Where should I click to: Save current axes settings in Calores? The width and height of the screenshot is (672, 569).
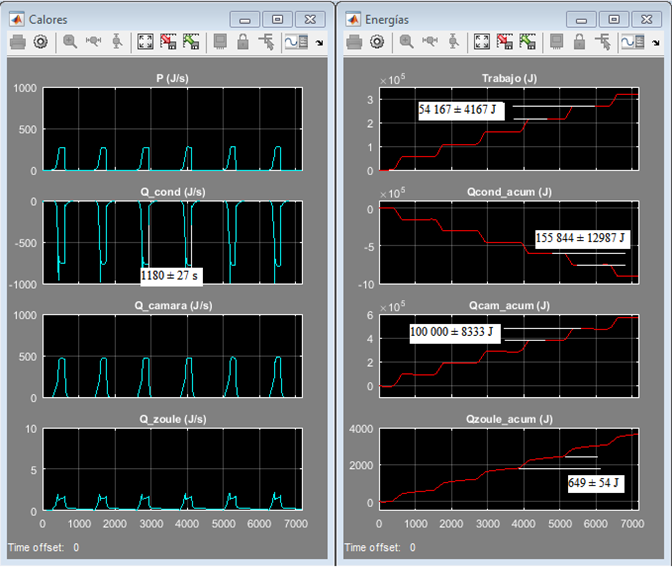(x=168, y=42)
